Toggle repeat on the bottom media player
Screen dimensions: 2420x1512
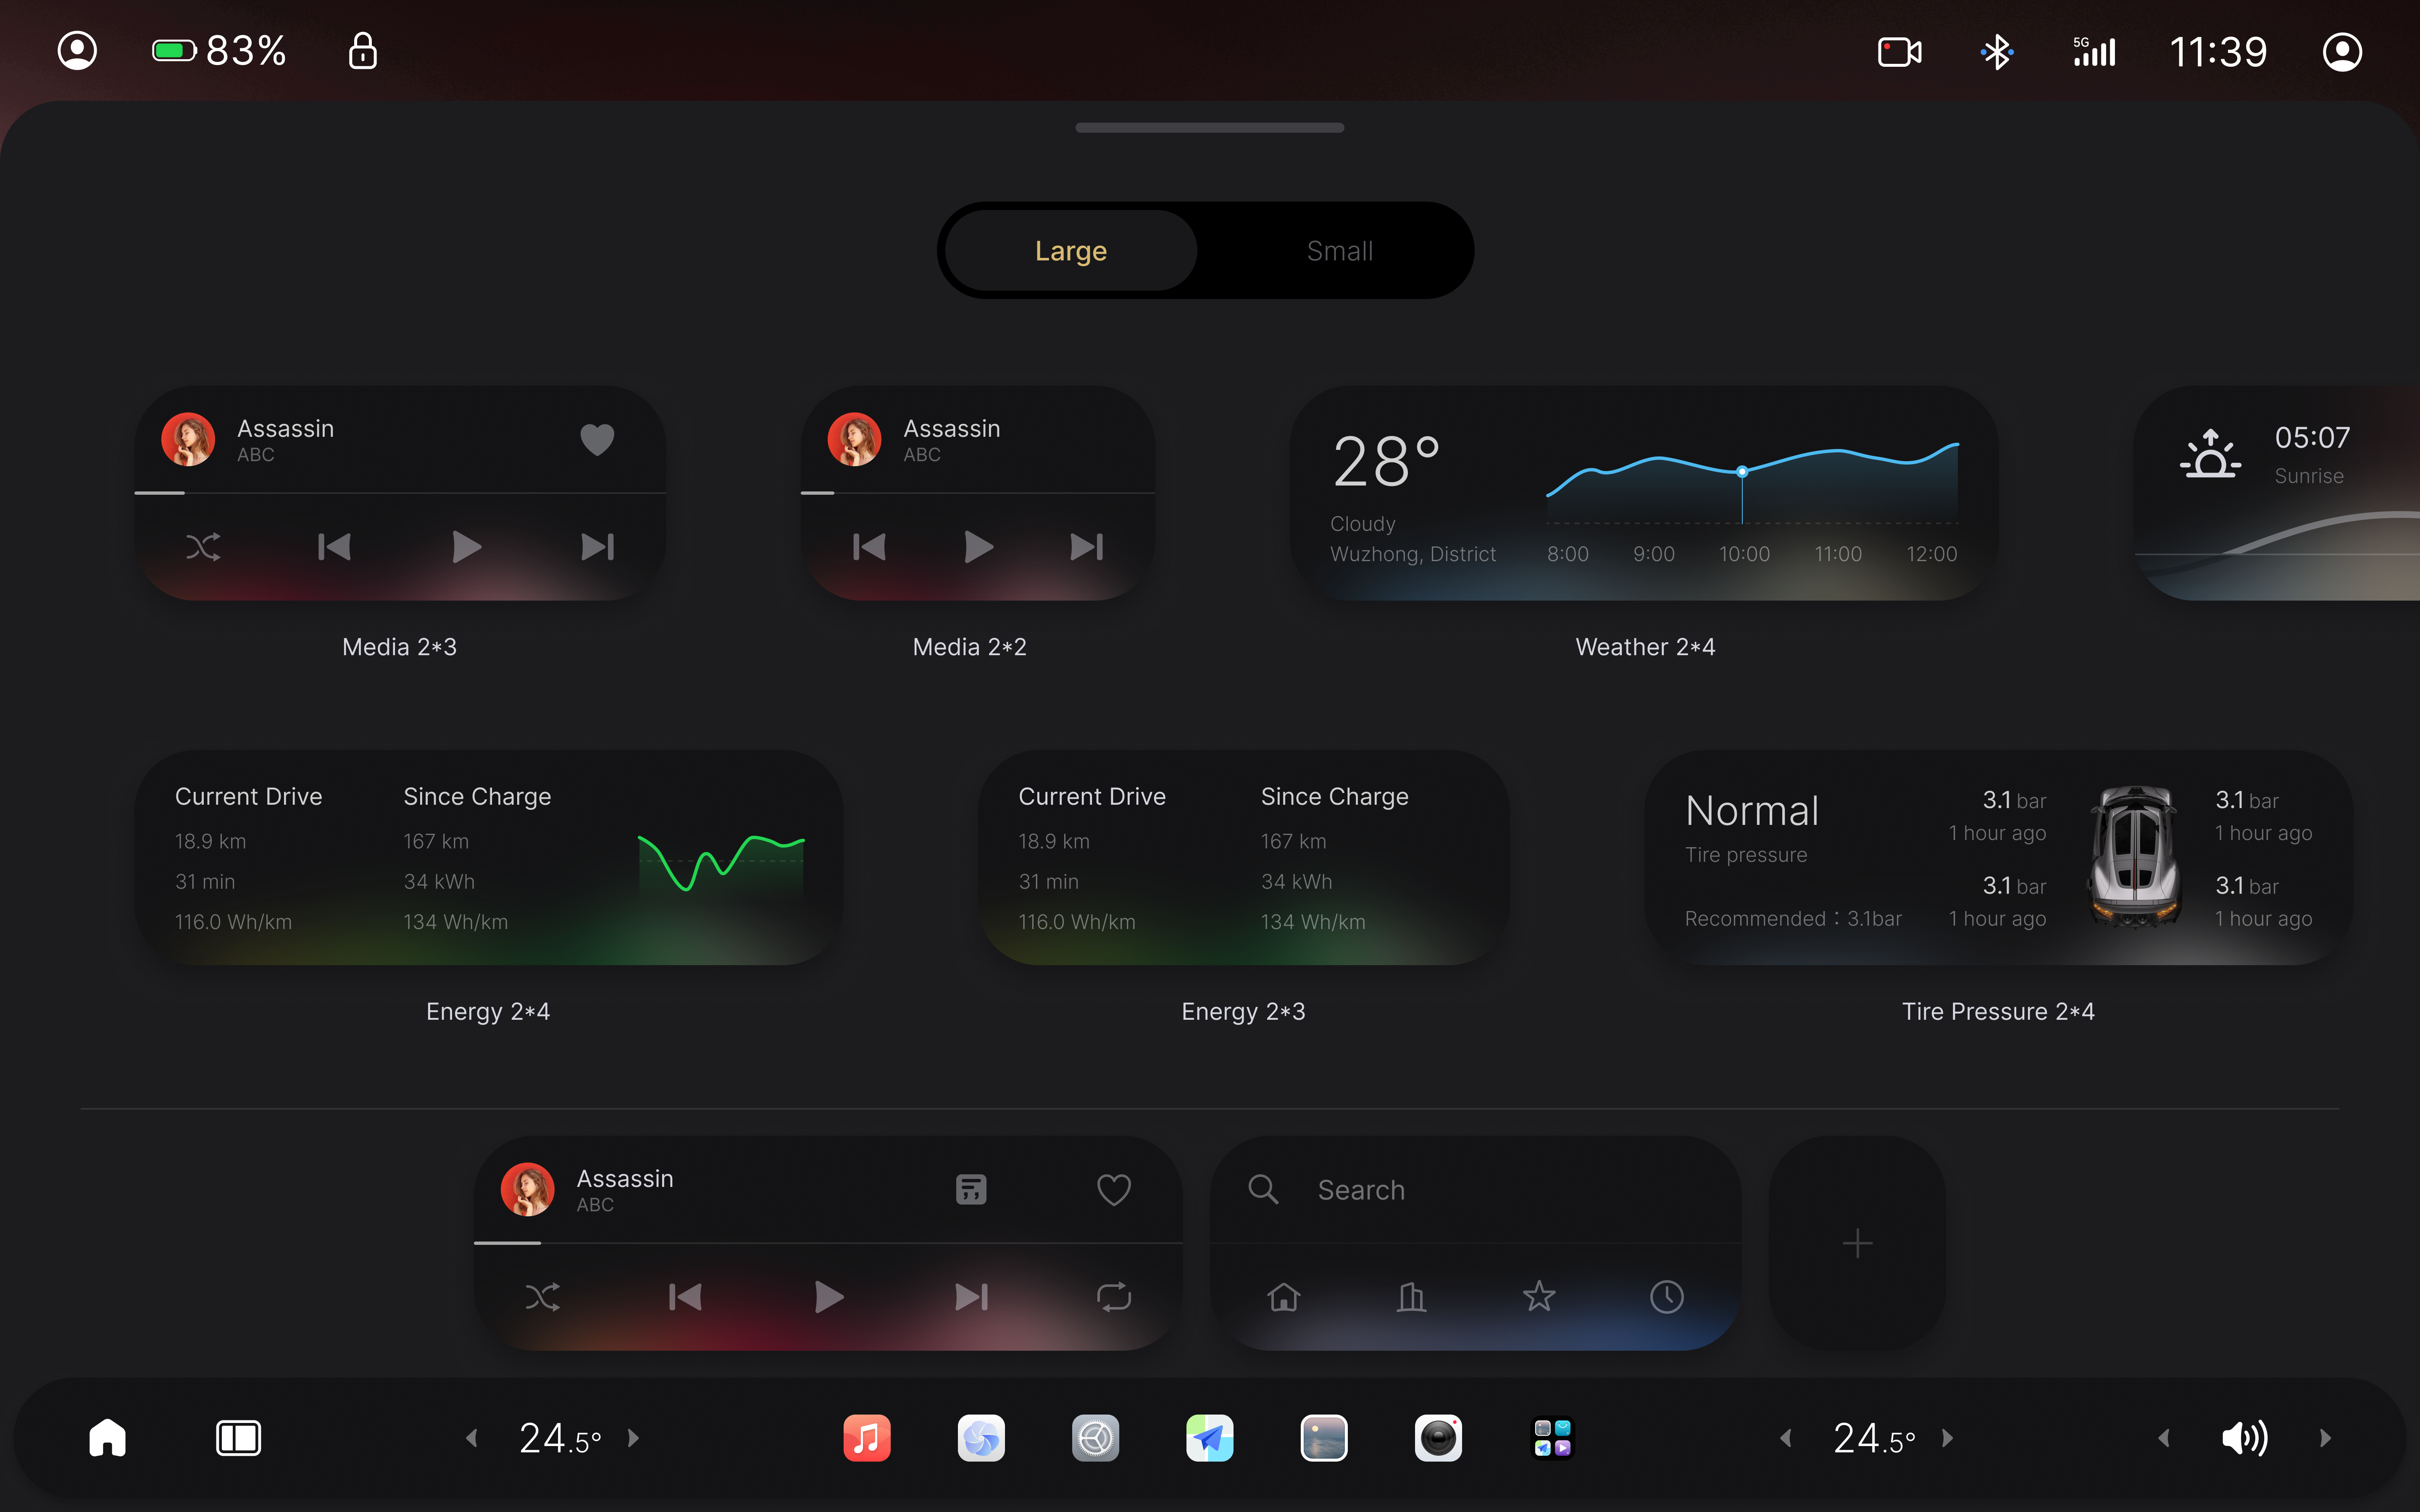pos(1114,1297)
